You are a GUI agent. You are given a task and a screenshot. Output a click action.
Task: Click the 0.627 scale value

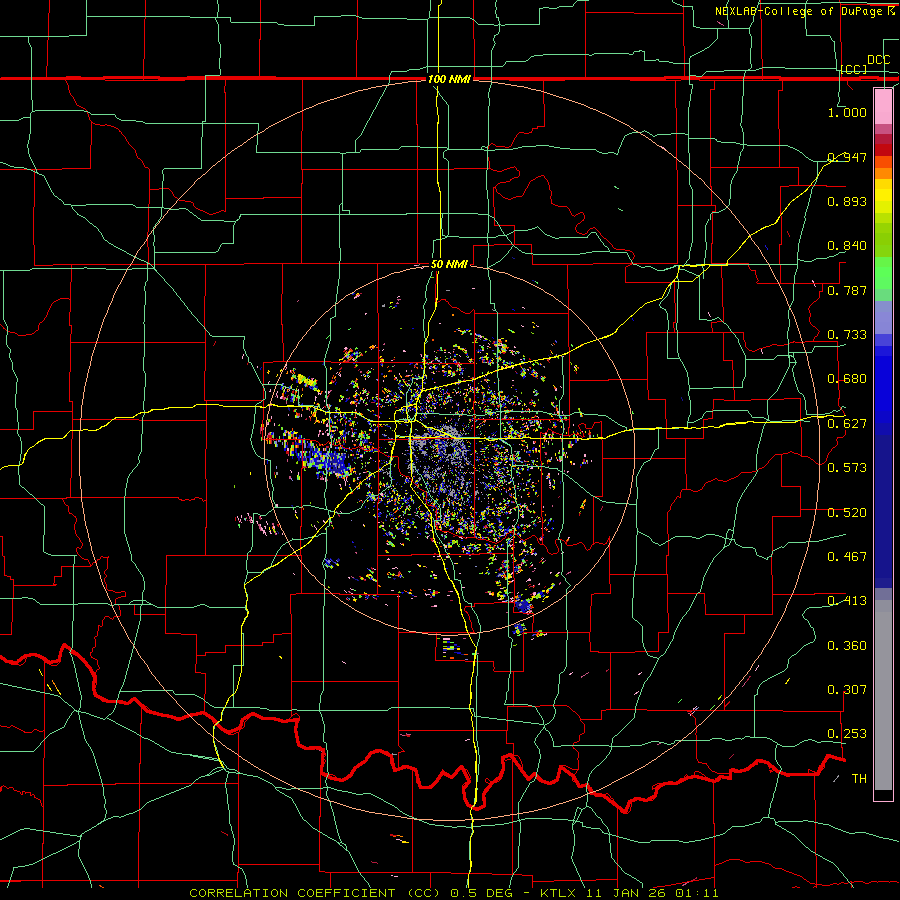point(847,424)
